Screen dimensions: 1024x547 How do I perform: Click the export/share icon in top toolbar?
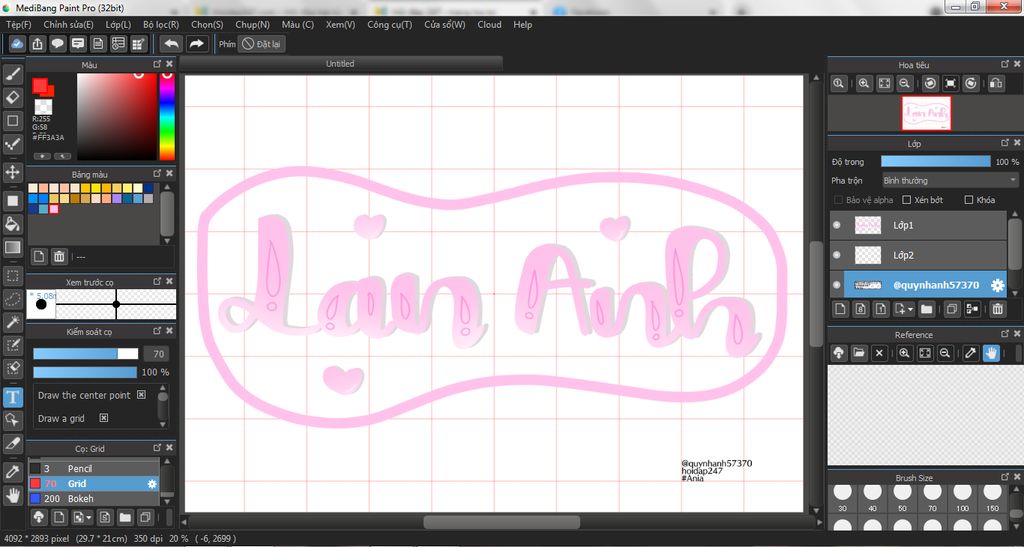(x=37, y=44)
